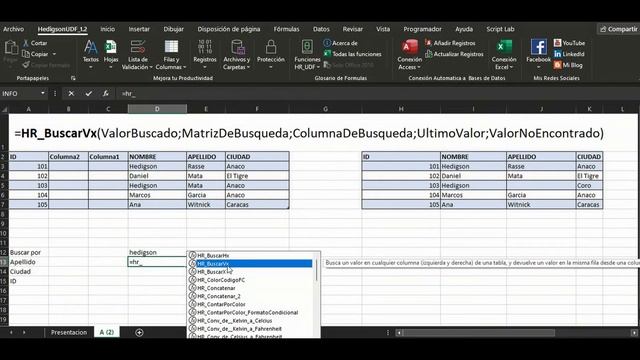This screenshot has width=640, height=360.
Task: Open the Facebook link icon
Action: (538, 55)
